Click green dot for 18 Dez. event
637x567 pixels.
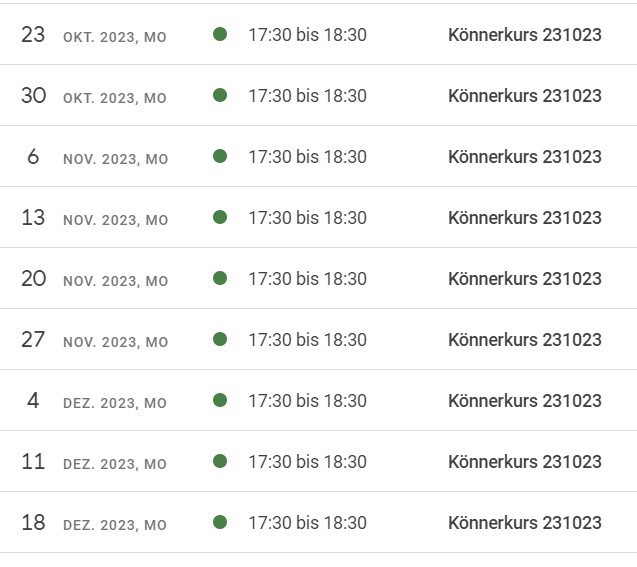coord(220,522)
